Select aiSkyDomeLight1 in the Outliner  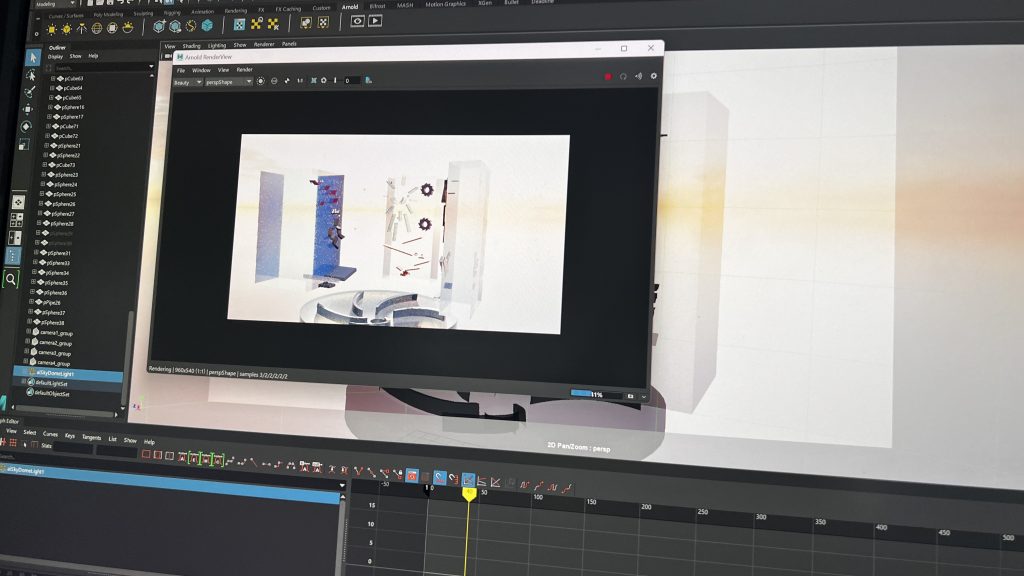pyautogui.click(x=69, y=374)
